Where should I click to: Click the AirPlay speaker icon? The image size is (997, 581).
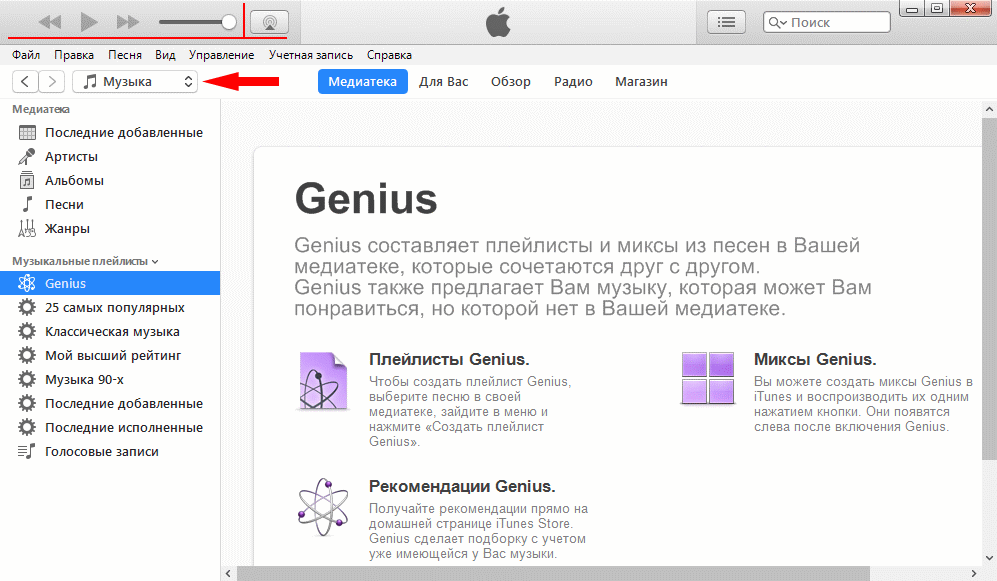[x=268, y=20]
